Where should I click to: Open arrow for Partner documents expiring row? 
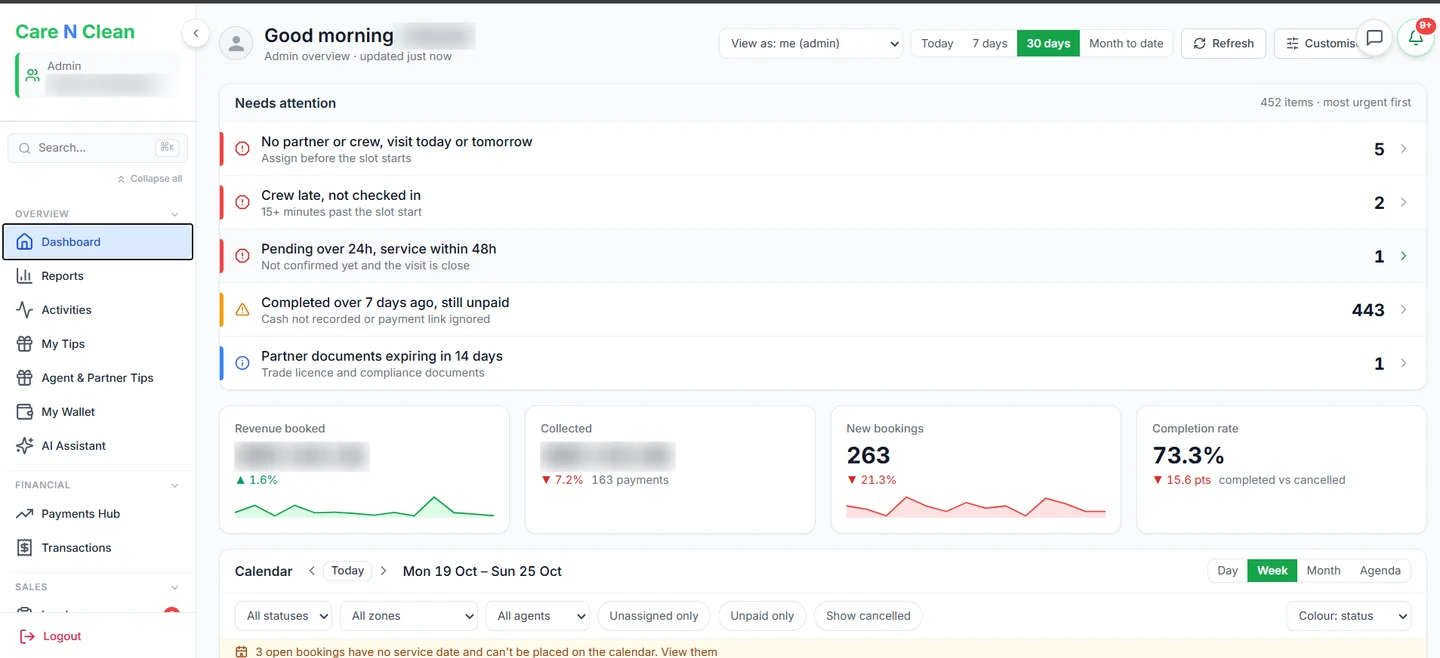click(1404, 363)
